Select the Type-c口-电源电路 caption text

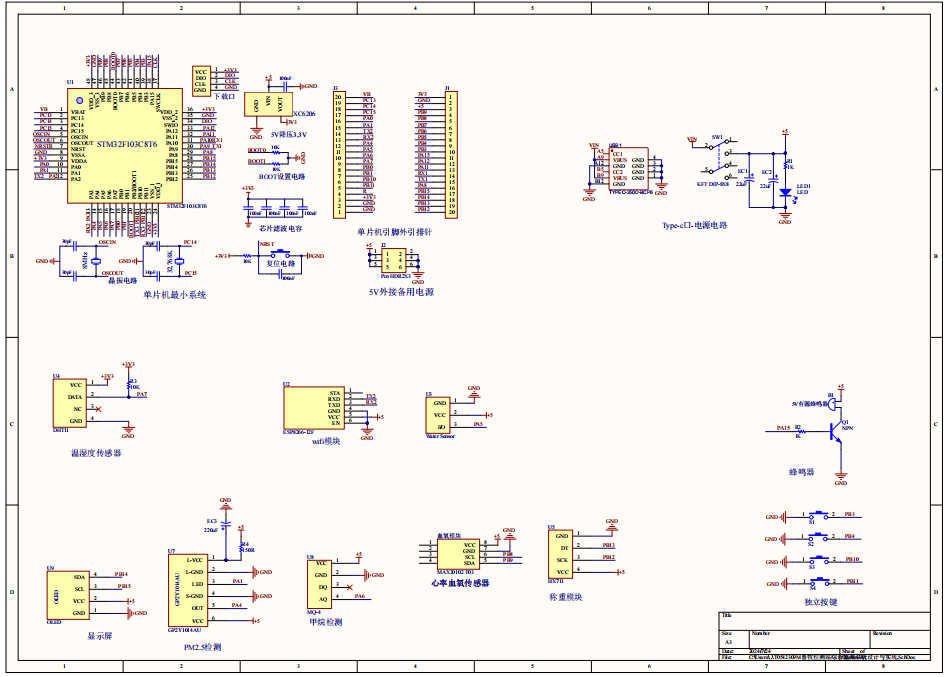pyautogui.click(x=694, y=225)
